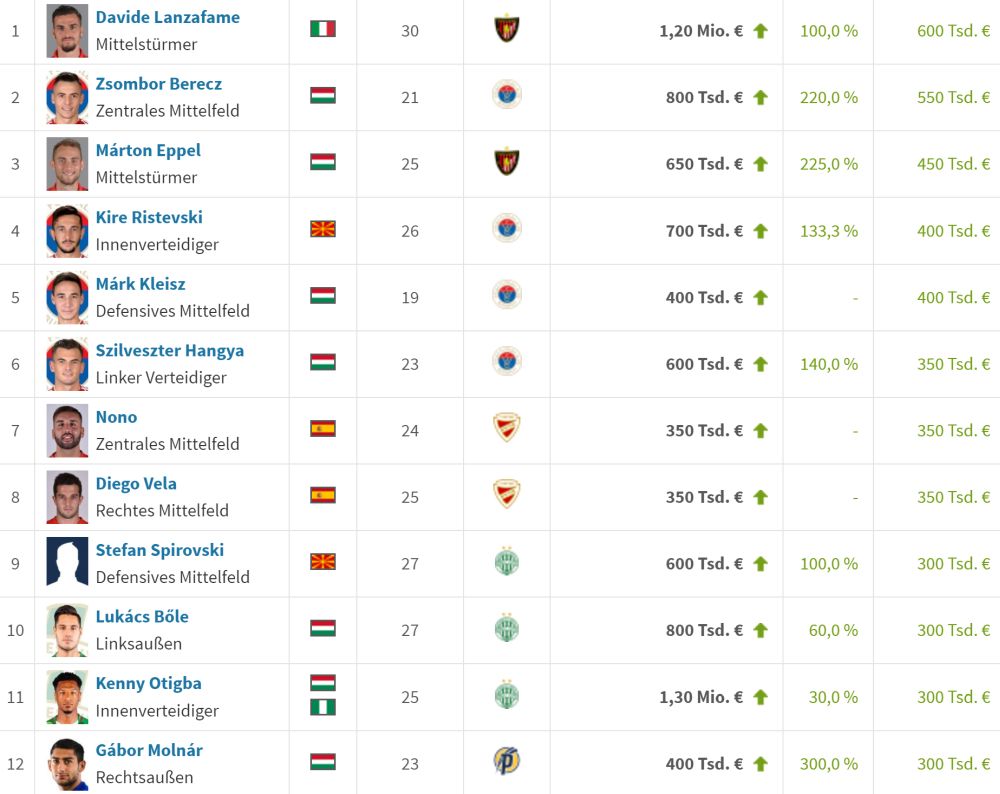
Task: Open Zsombor Berecz's player page
Action: coord(159,84)
